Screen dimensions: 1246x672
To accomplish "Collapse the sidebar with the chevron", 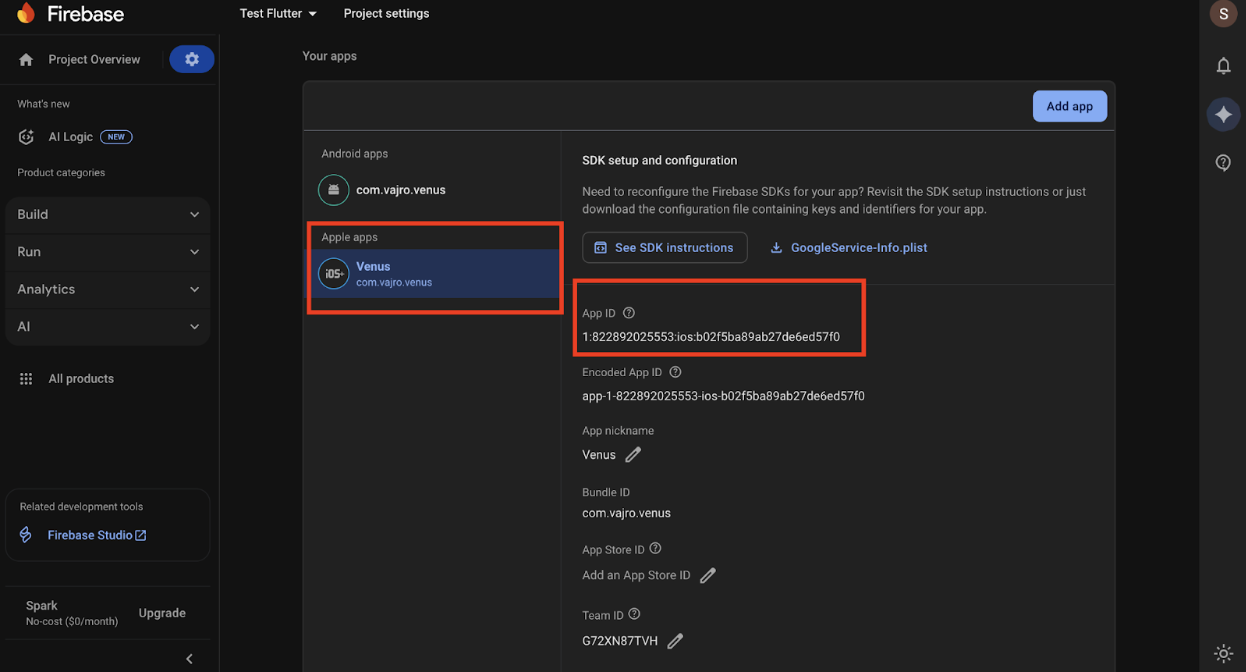I will (189, 658).
